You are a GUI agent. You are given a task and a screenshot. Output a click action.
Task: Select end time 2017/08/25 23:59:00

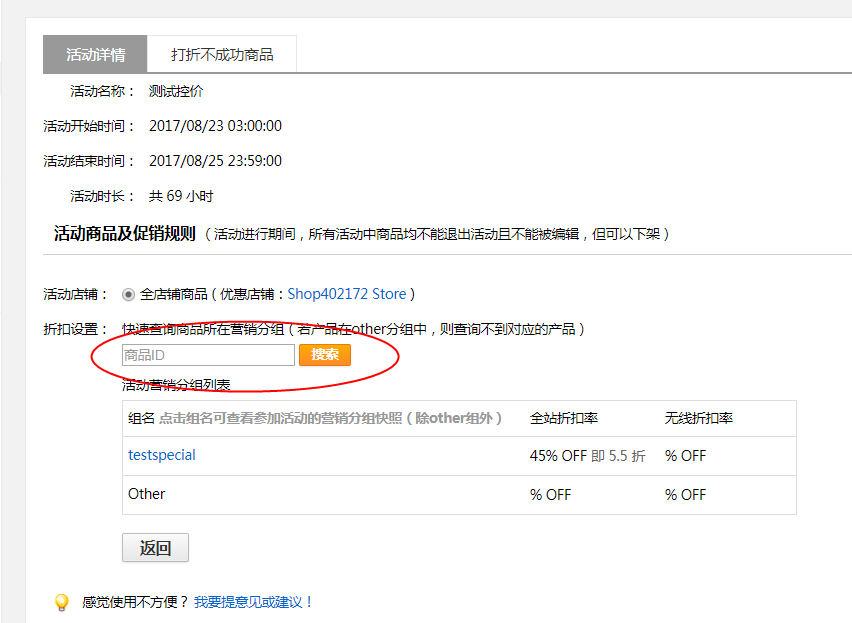click(215, 161)
